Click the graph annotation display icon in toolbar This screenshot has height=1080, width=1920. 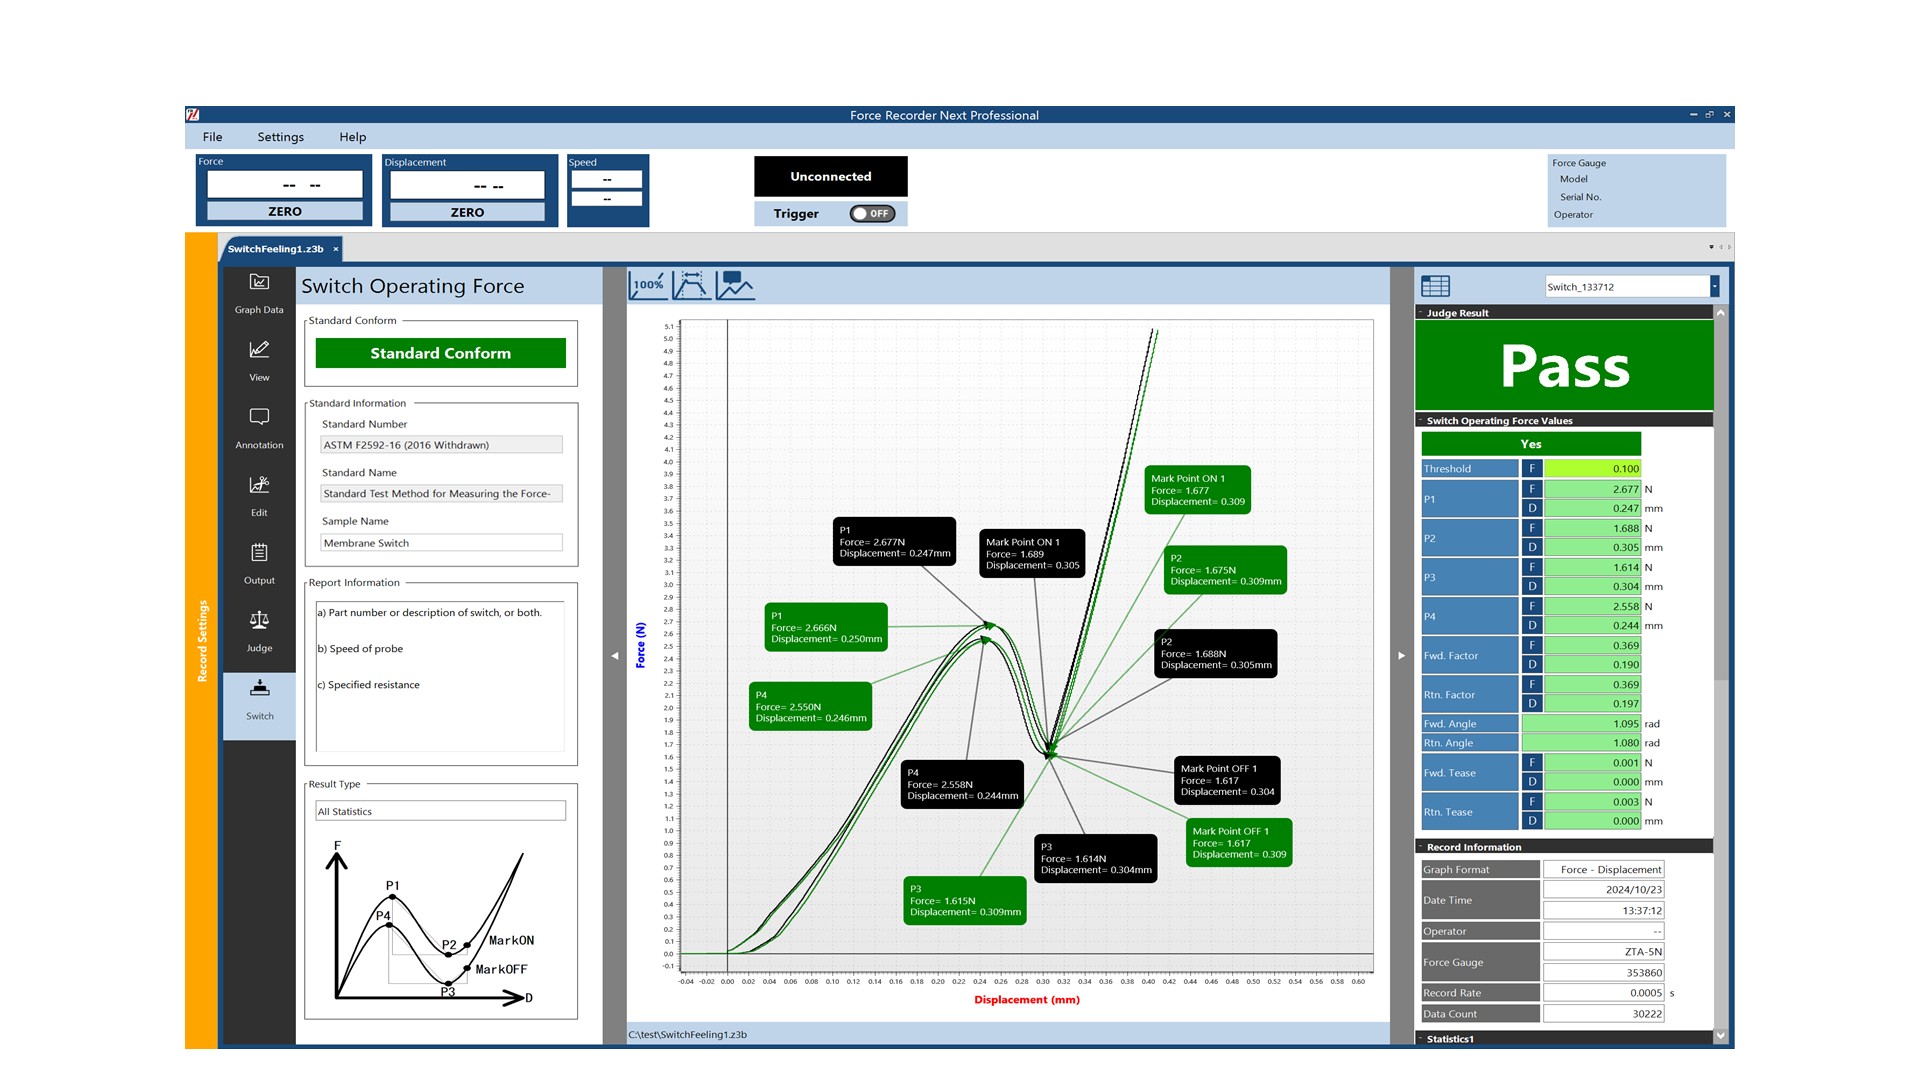735,285
